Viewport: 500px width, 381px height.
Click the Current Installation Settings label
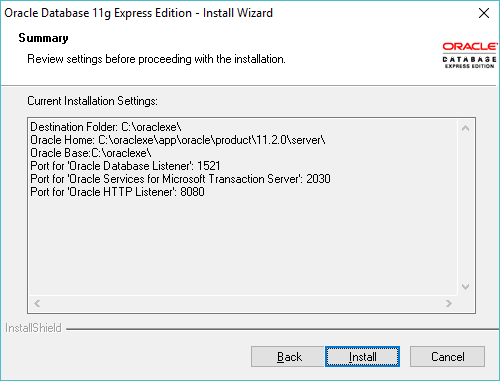(92, 101)
